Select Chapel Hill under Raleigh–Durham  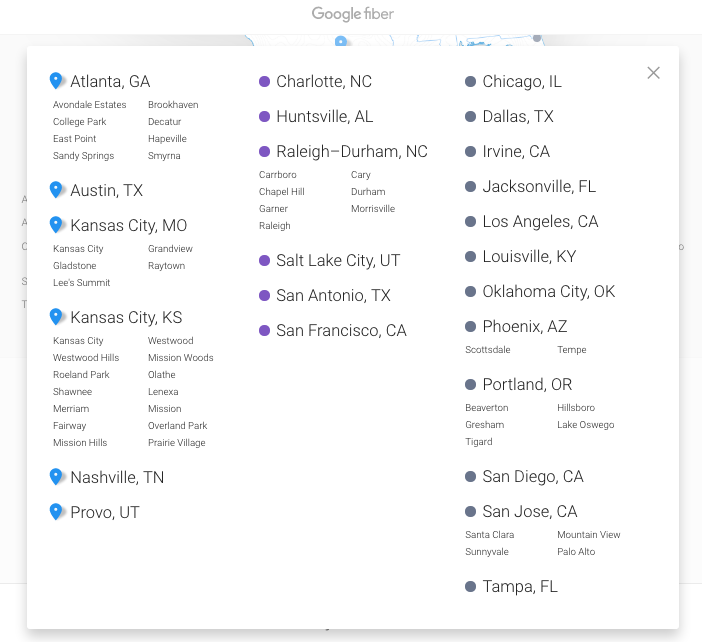(282, 192)
